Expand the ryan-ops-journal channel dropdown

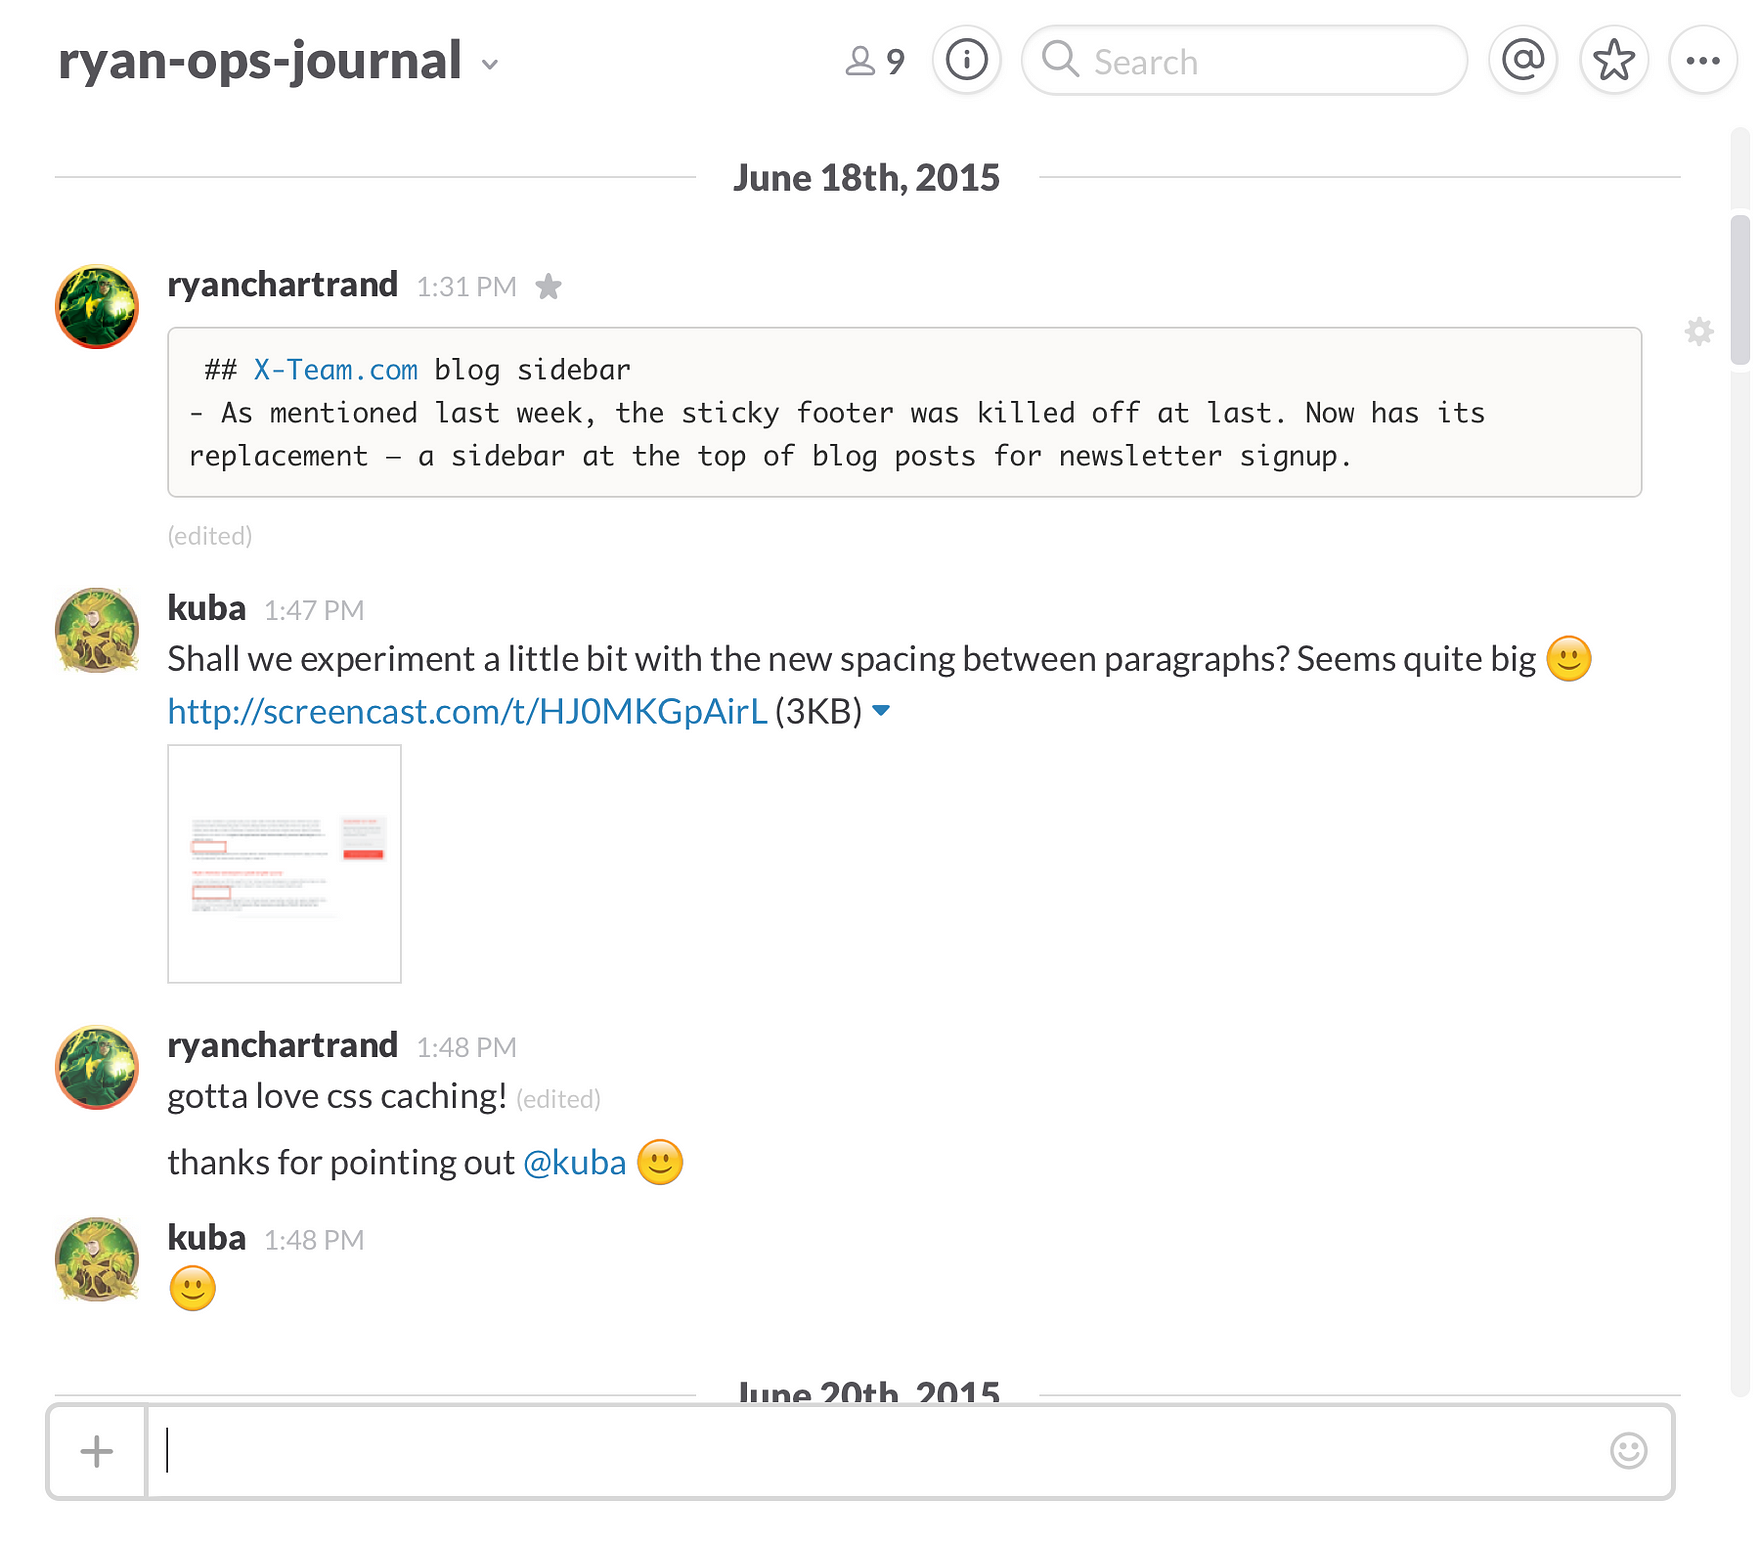[489, 65]
